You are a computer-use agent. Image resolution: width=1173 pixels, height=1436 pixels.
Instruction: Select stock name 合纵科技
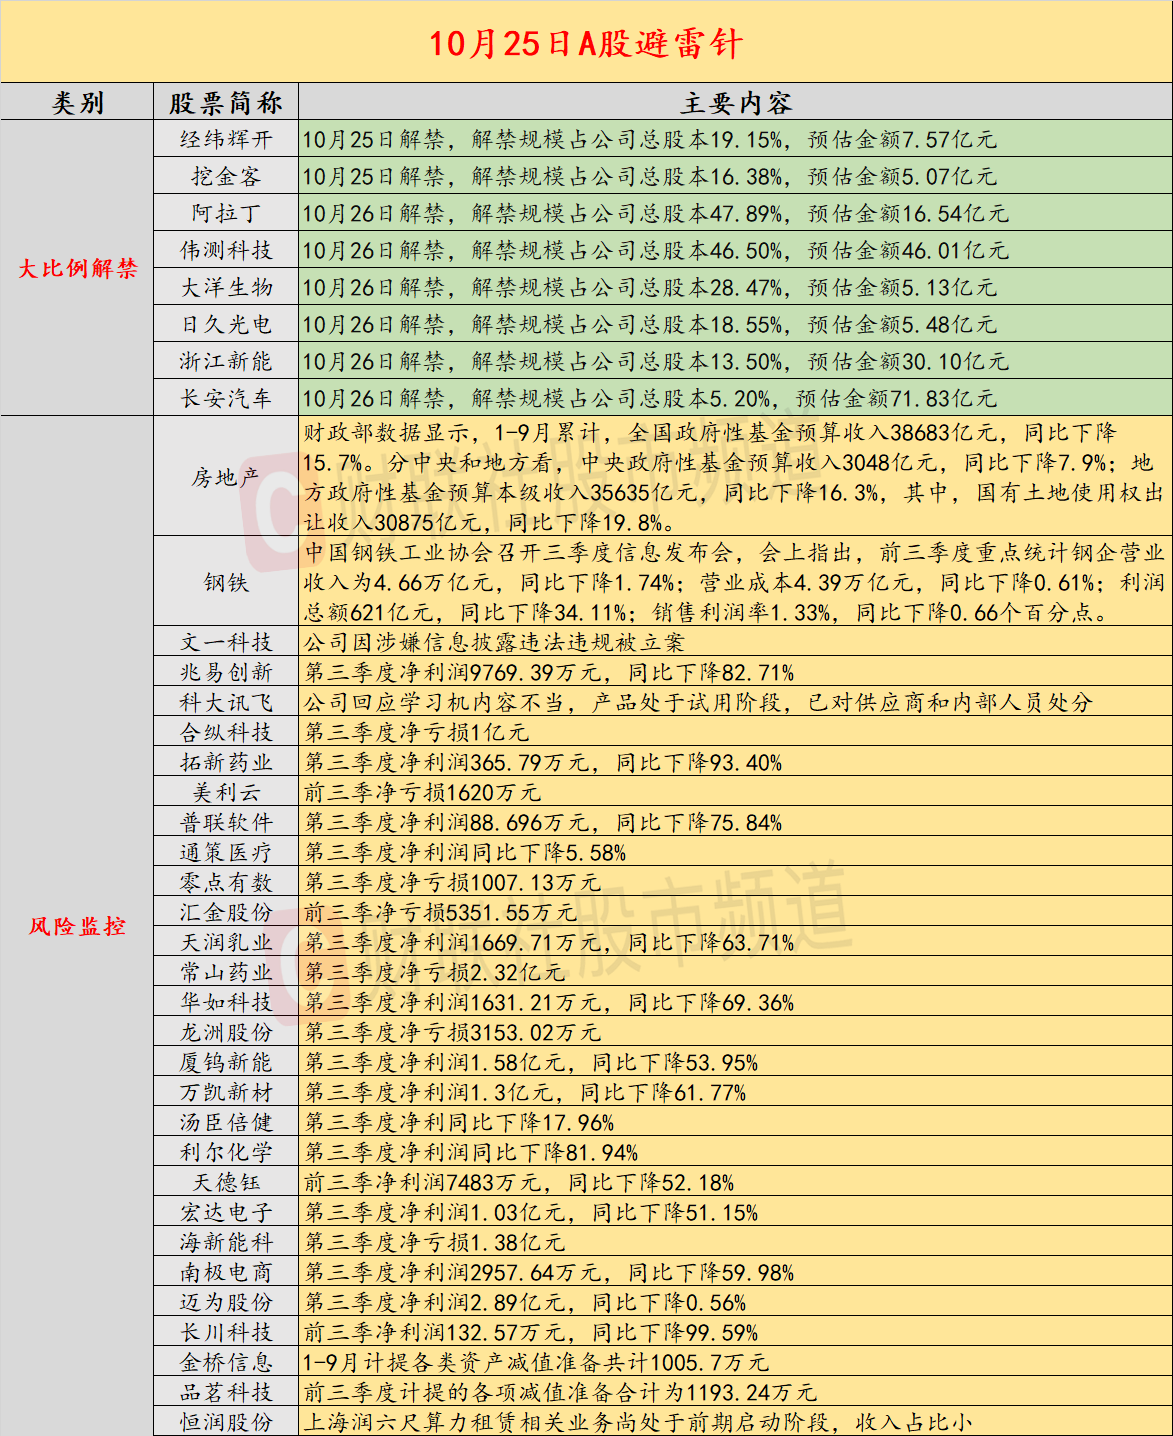[x=226, y=732]
